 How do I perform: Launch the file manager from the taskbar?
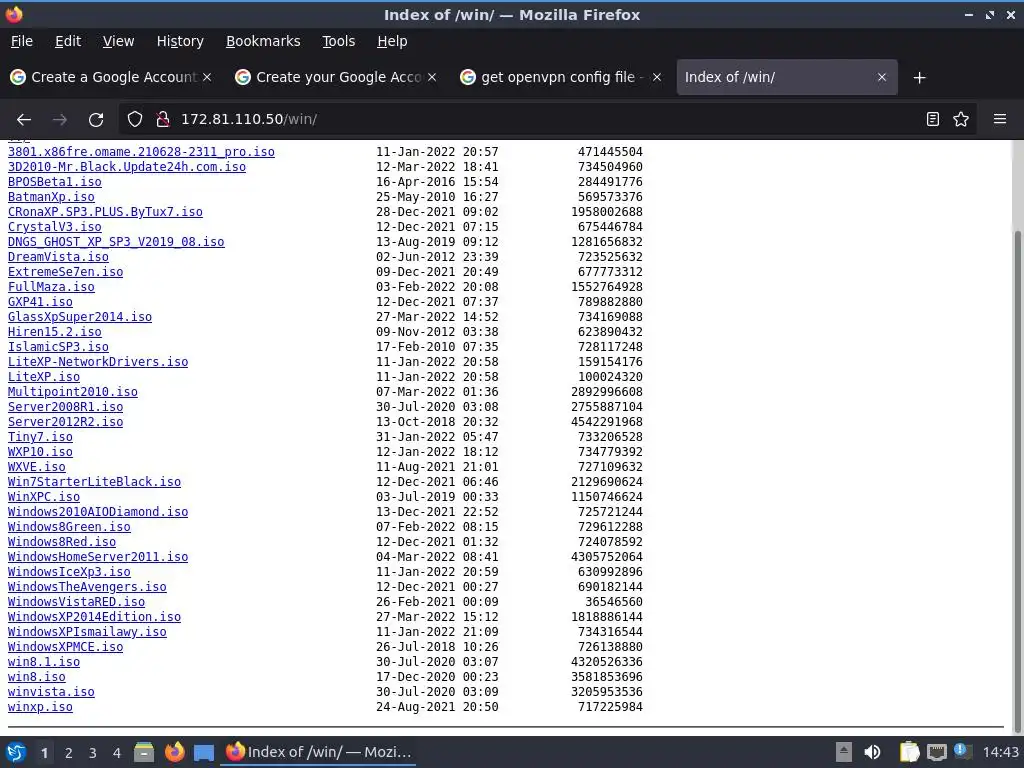[x=144, y=752]
